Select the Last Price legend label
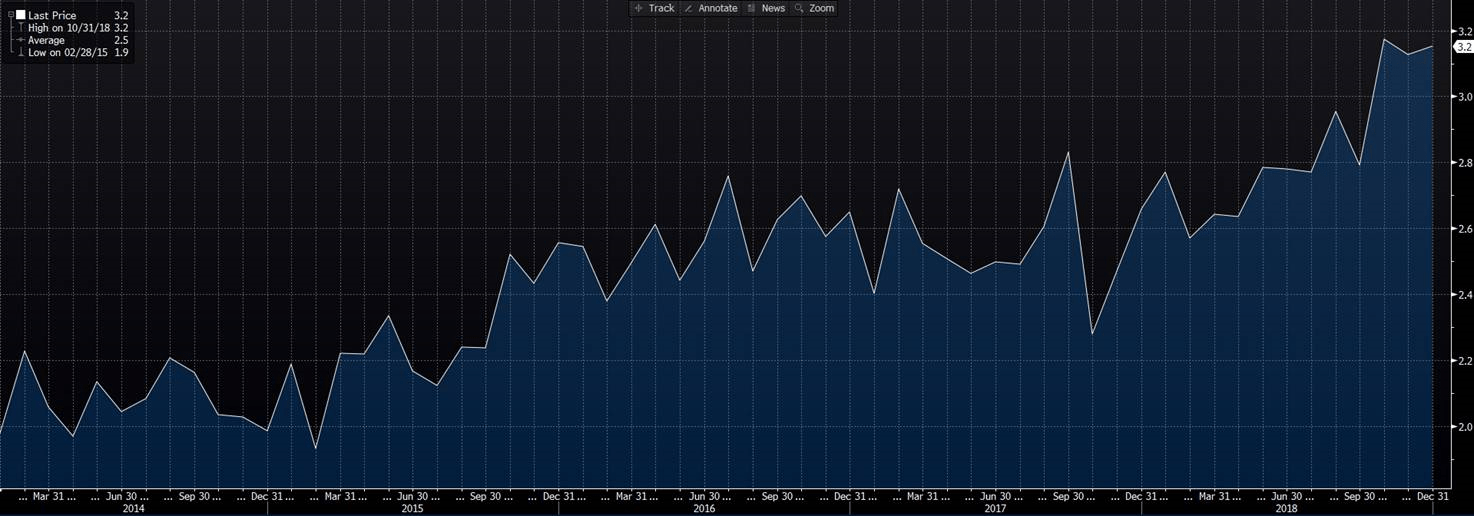This screenshot has height=516, width=1474. (52, 16)
